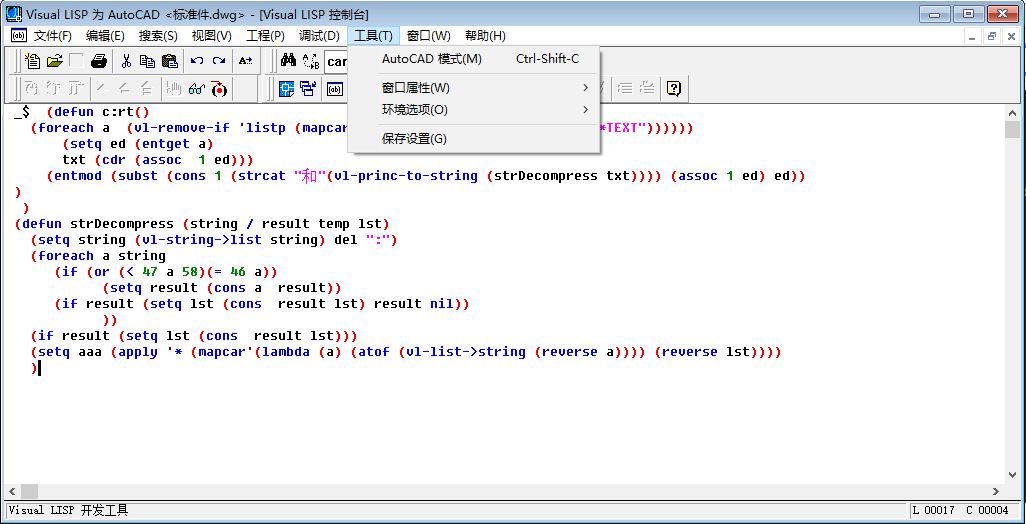The image size is (1026, 524).
Task: Click the vertical scrollbar up arrow
Action: 1012,113
